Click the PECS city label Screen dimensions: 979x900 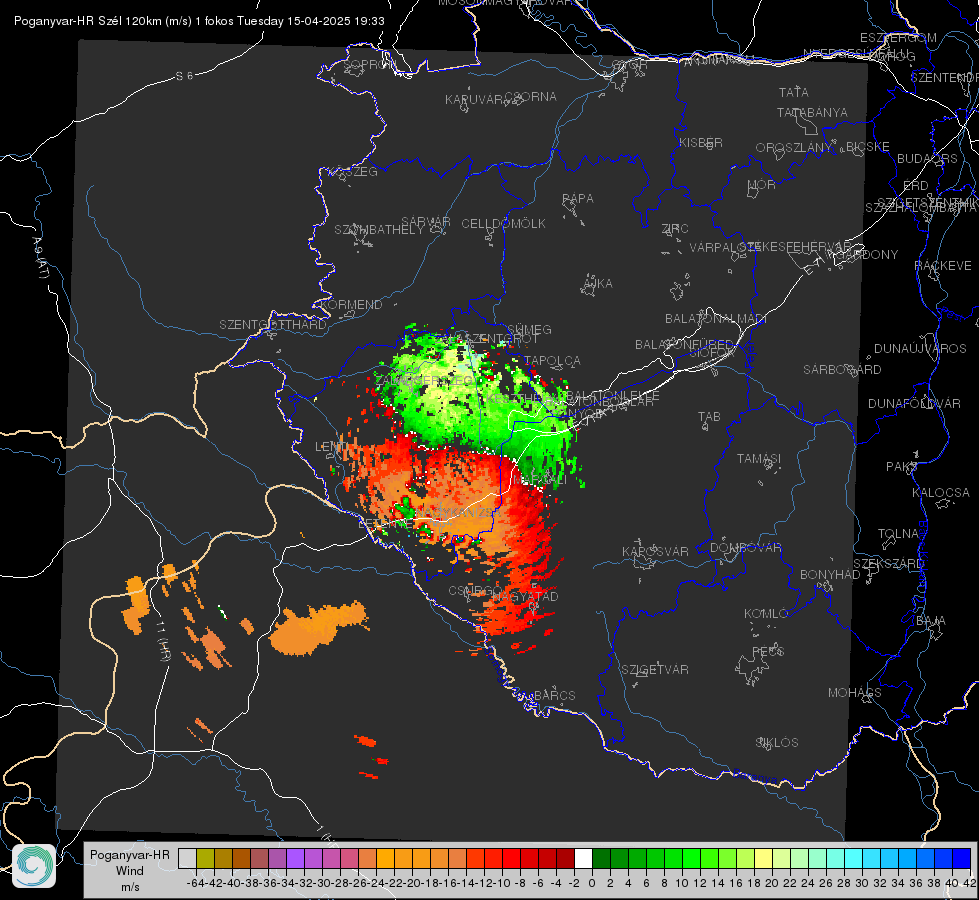pos(768,651)
